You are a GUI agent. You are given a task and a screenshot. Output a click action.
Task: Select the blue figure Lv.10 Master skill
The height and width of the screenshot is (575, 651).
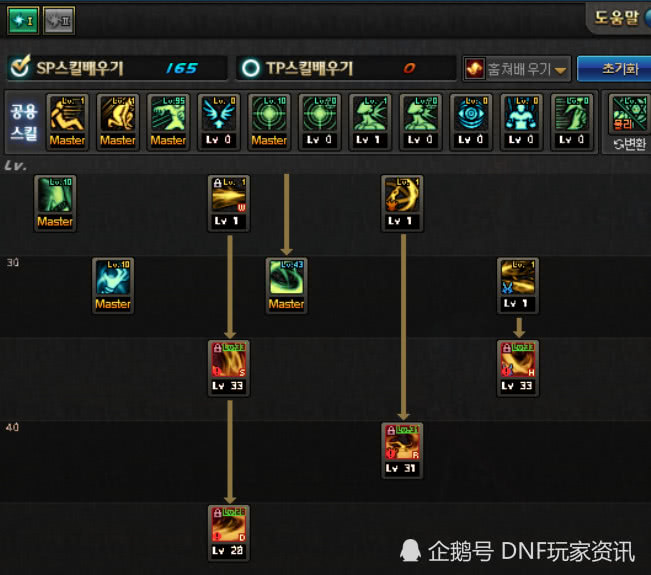click(113, 286)
